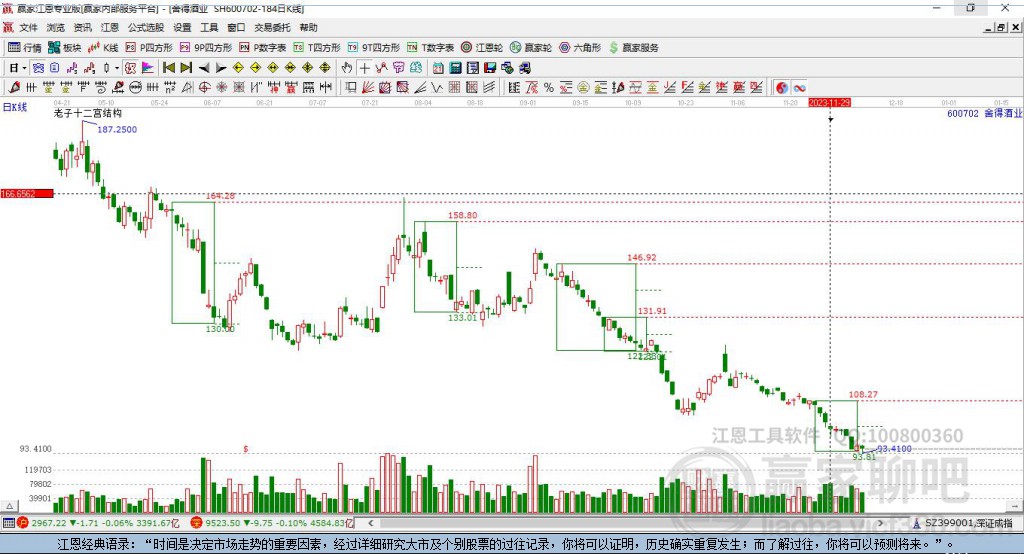Screen dimensions: 1024x554
Task: Open the 文件 menu
Action: [x=28, y=27]
